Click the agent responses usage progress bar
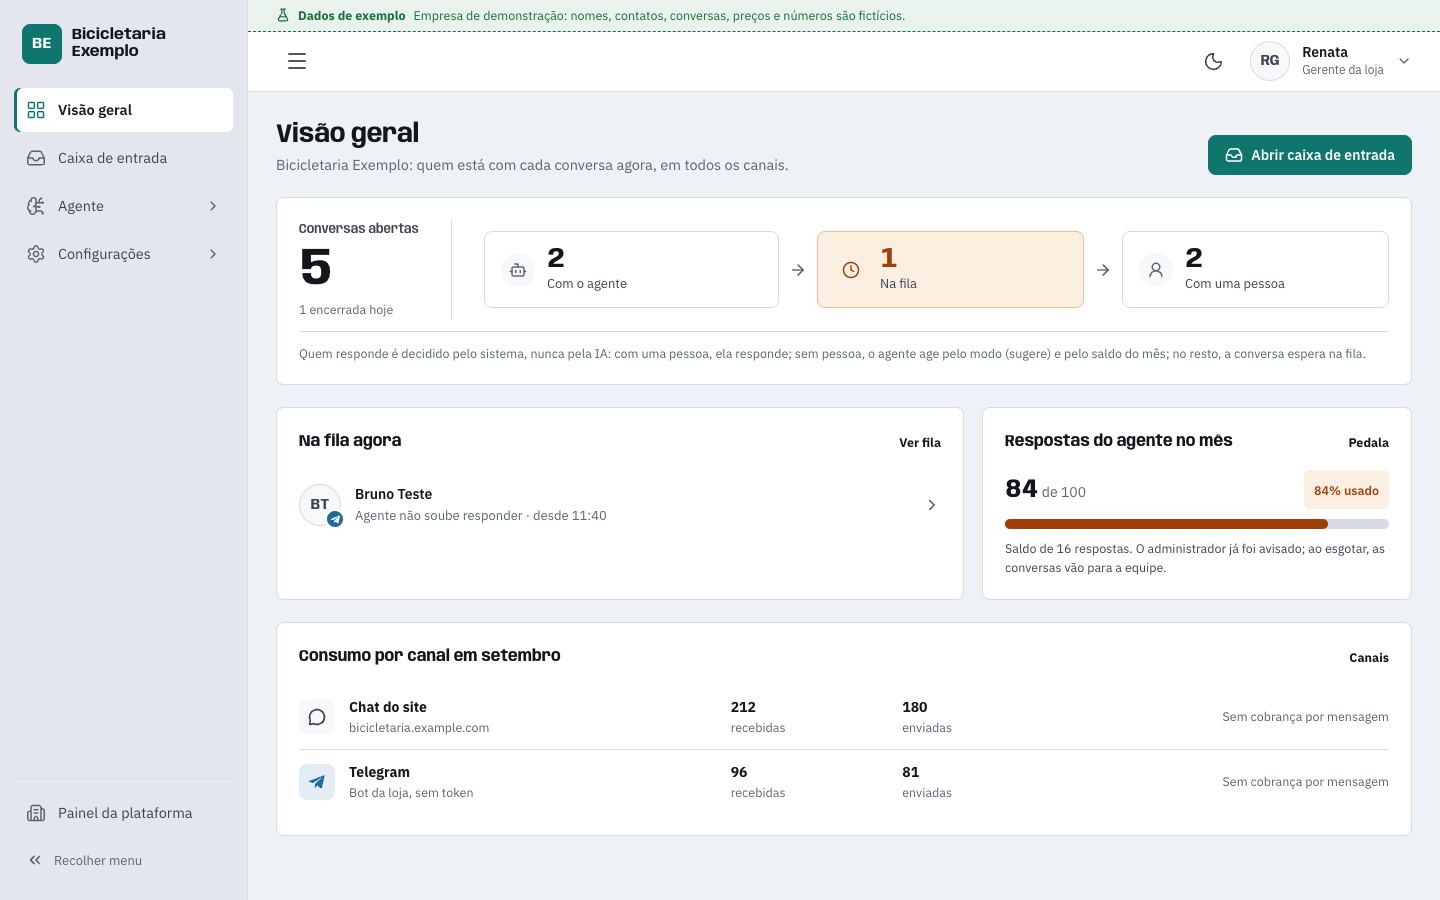The width and height of the screenshot is (1440, 900). point(1197,524)
